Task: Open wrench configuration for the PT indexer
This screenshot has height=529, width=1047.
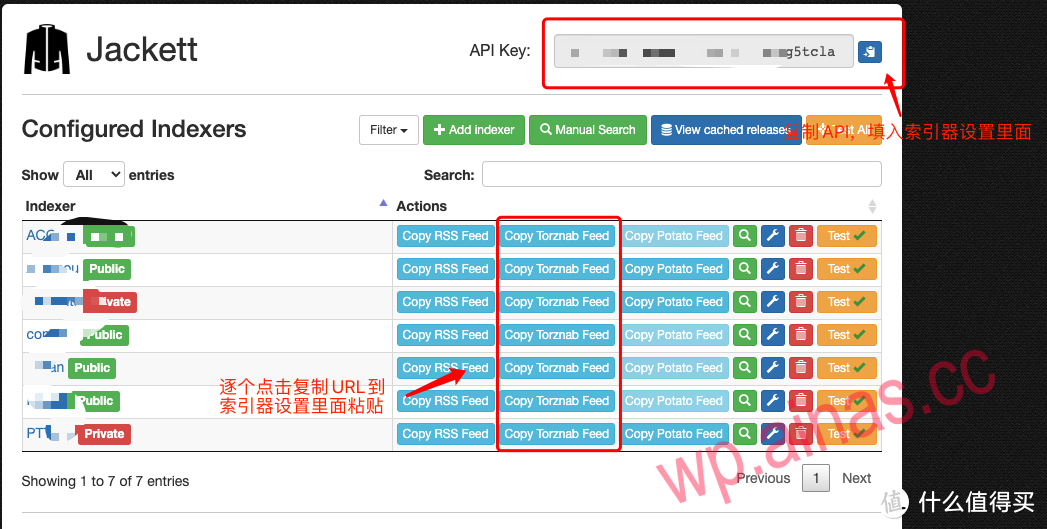Action: click(773, 433)
